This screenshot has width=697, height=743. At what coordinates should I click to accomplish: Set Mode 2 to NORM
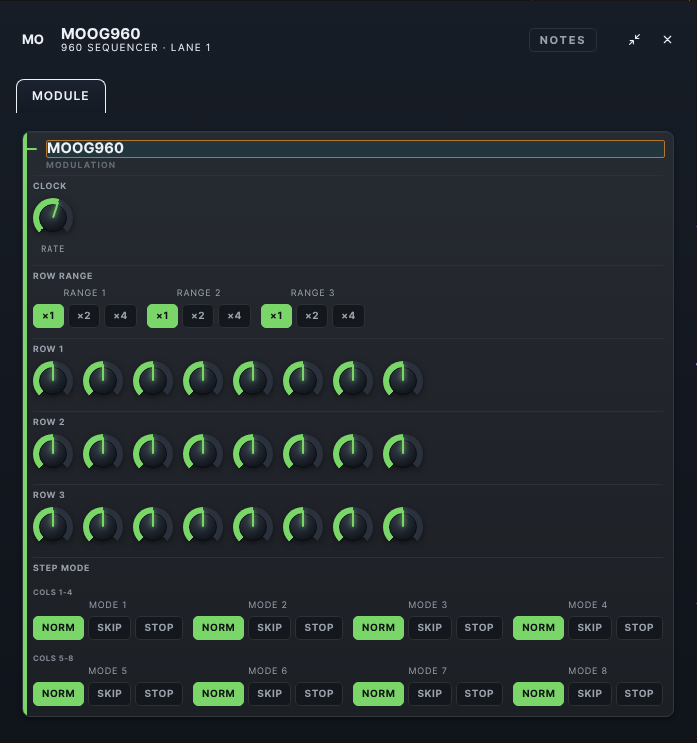[x=218, y=628]
